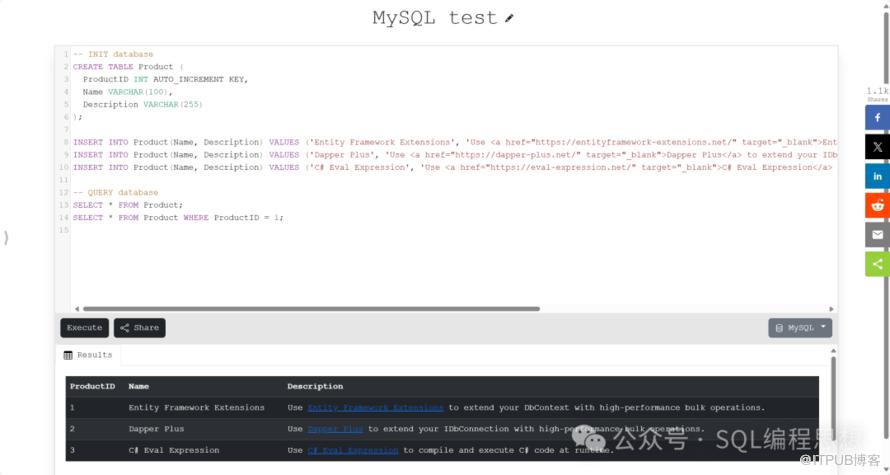The image size is (890, 475).
Task: Open the MySQL database engine dropdown
Action: (x=800, y=327)
